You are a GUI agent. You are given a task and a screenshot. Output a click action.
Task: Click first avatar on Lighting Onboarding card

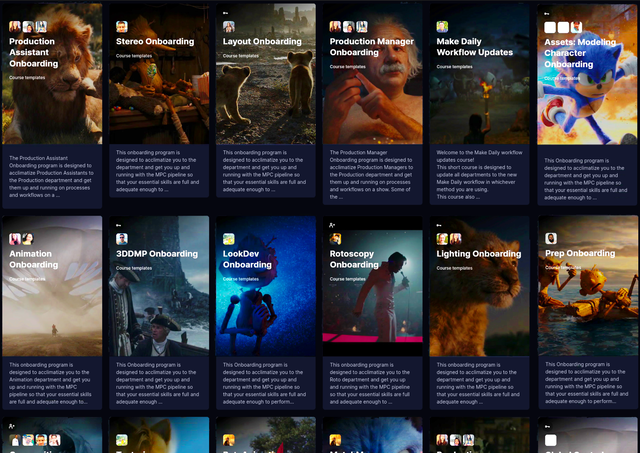click(x=442, y=239)
